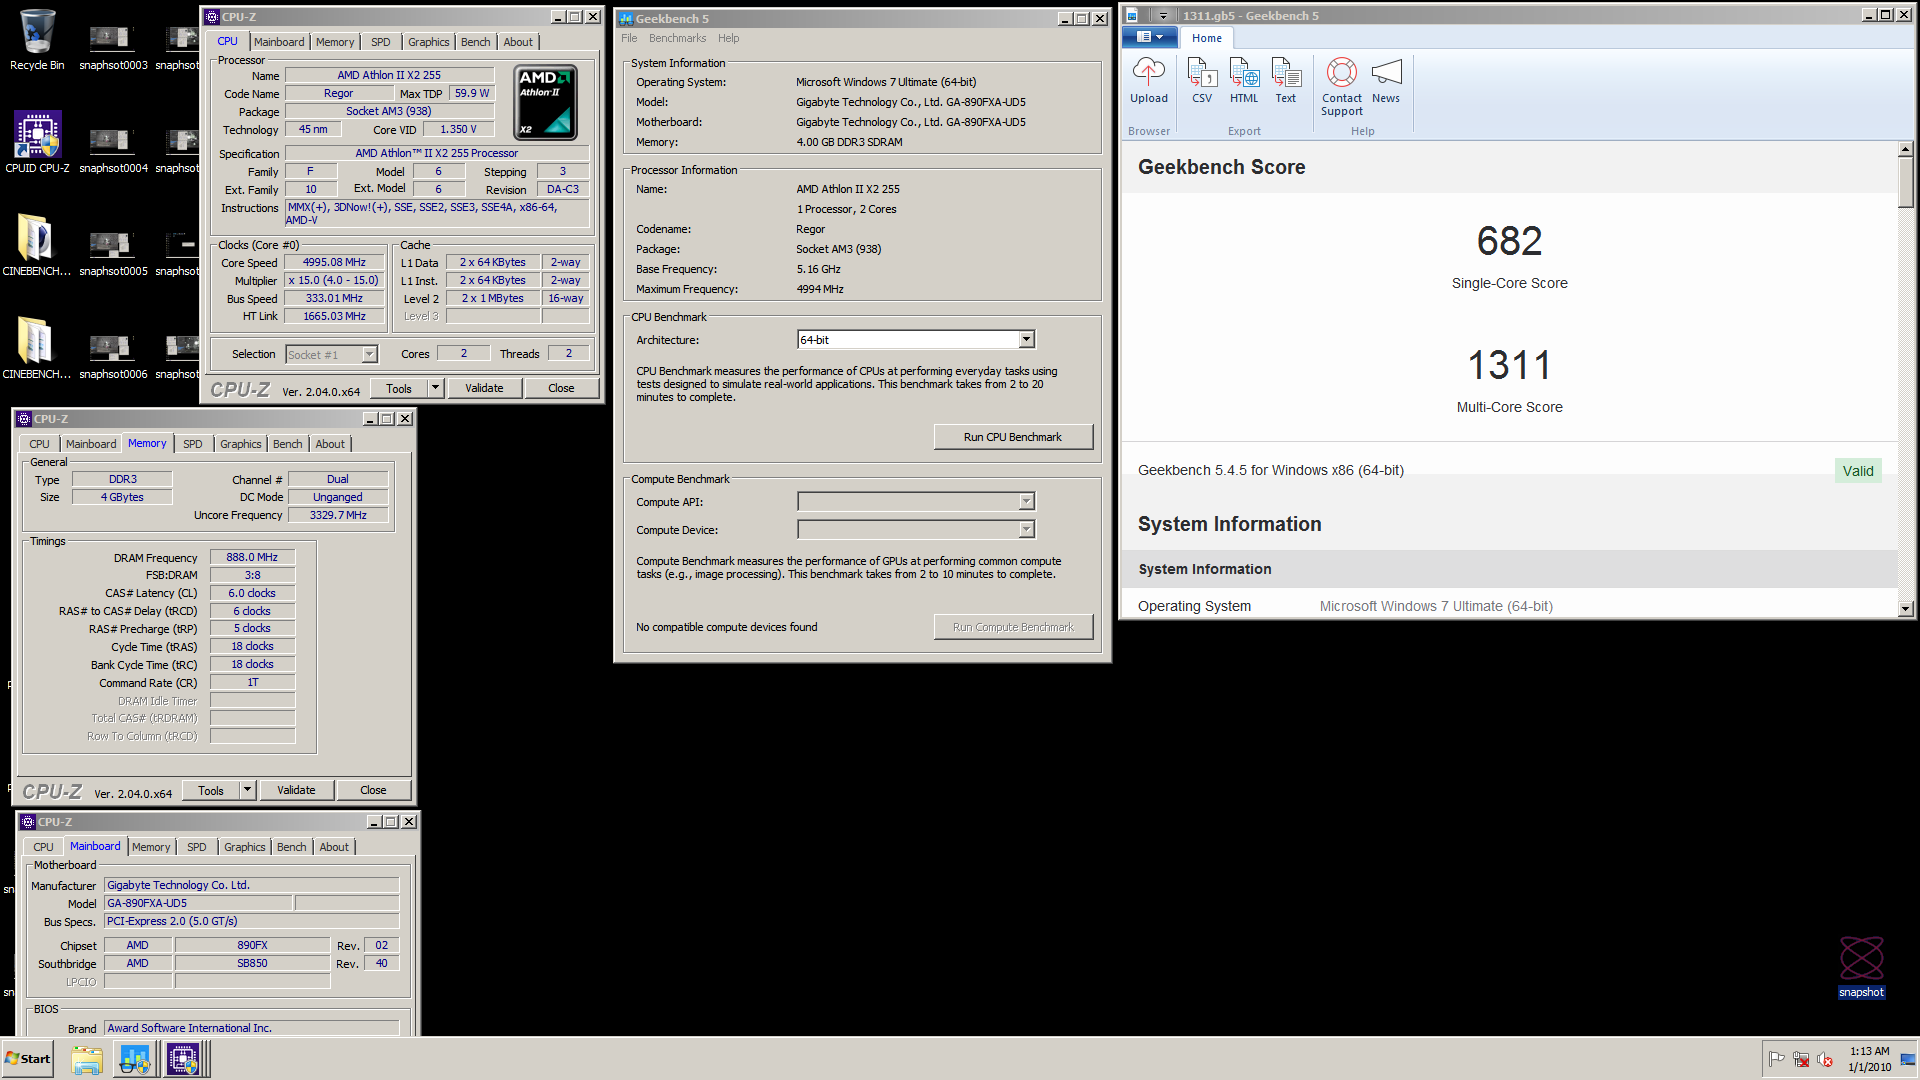The width and height of the screenshot is (1920, 1080).
Task: Open the Benchmarks menu in Geekbench 5
Action: 677,38
